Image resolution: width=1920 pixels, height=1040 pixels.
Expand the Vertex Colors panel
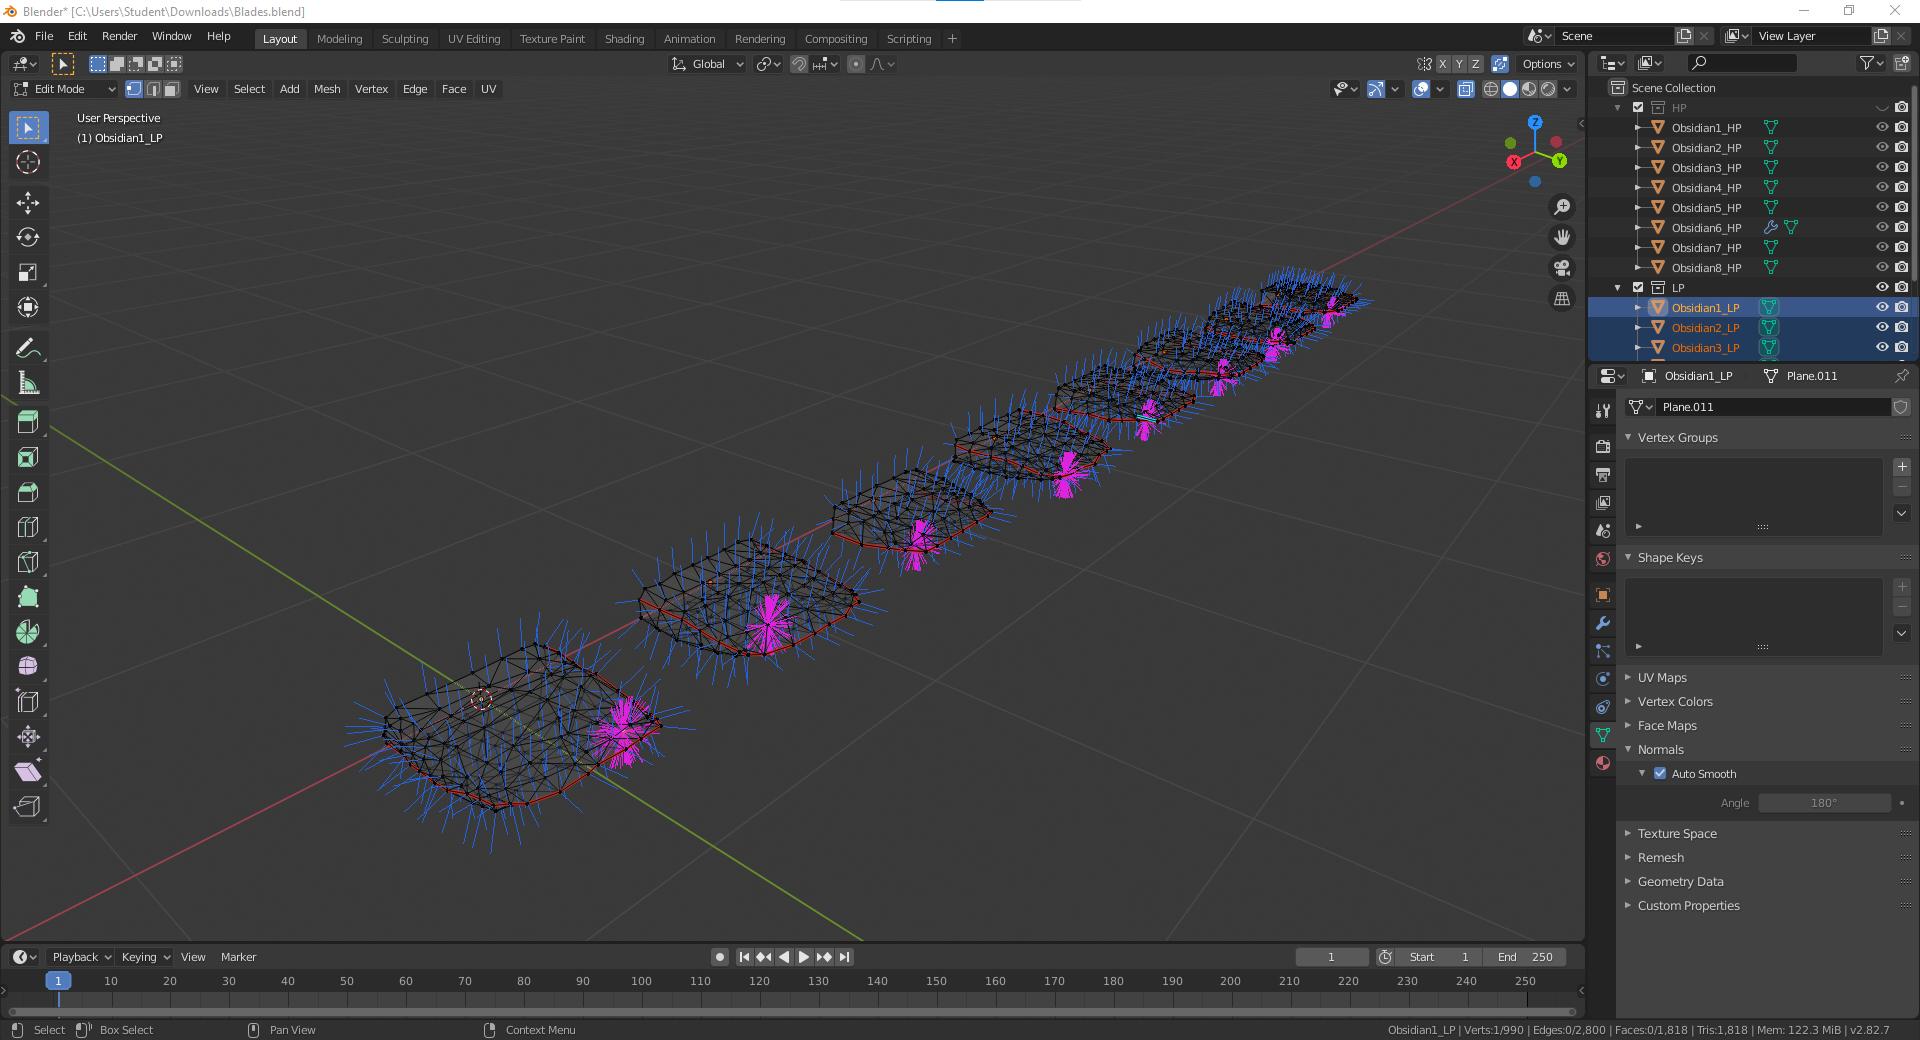pyautogui.click(x=1674, y=701)
